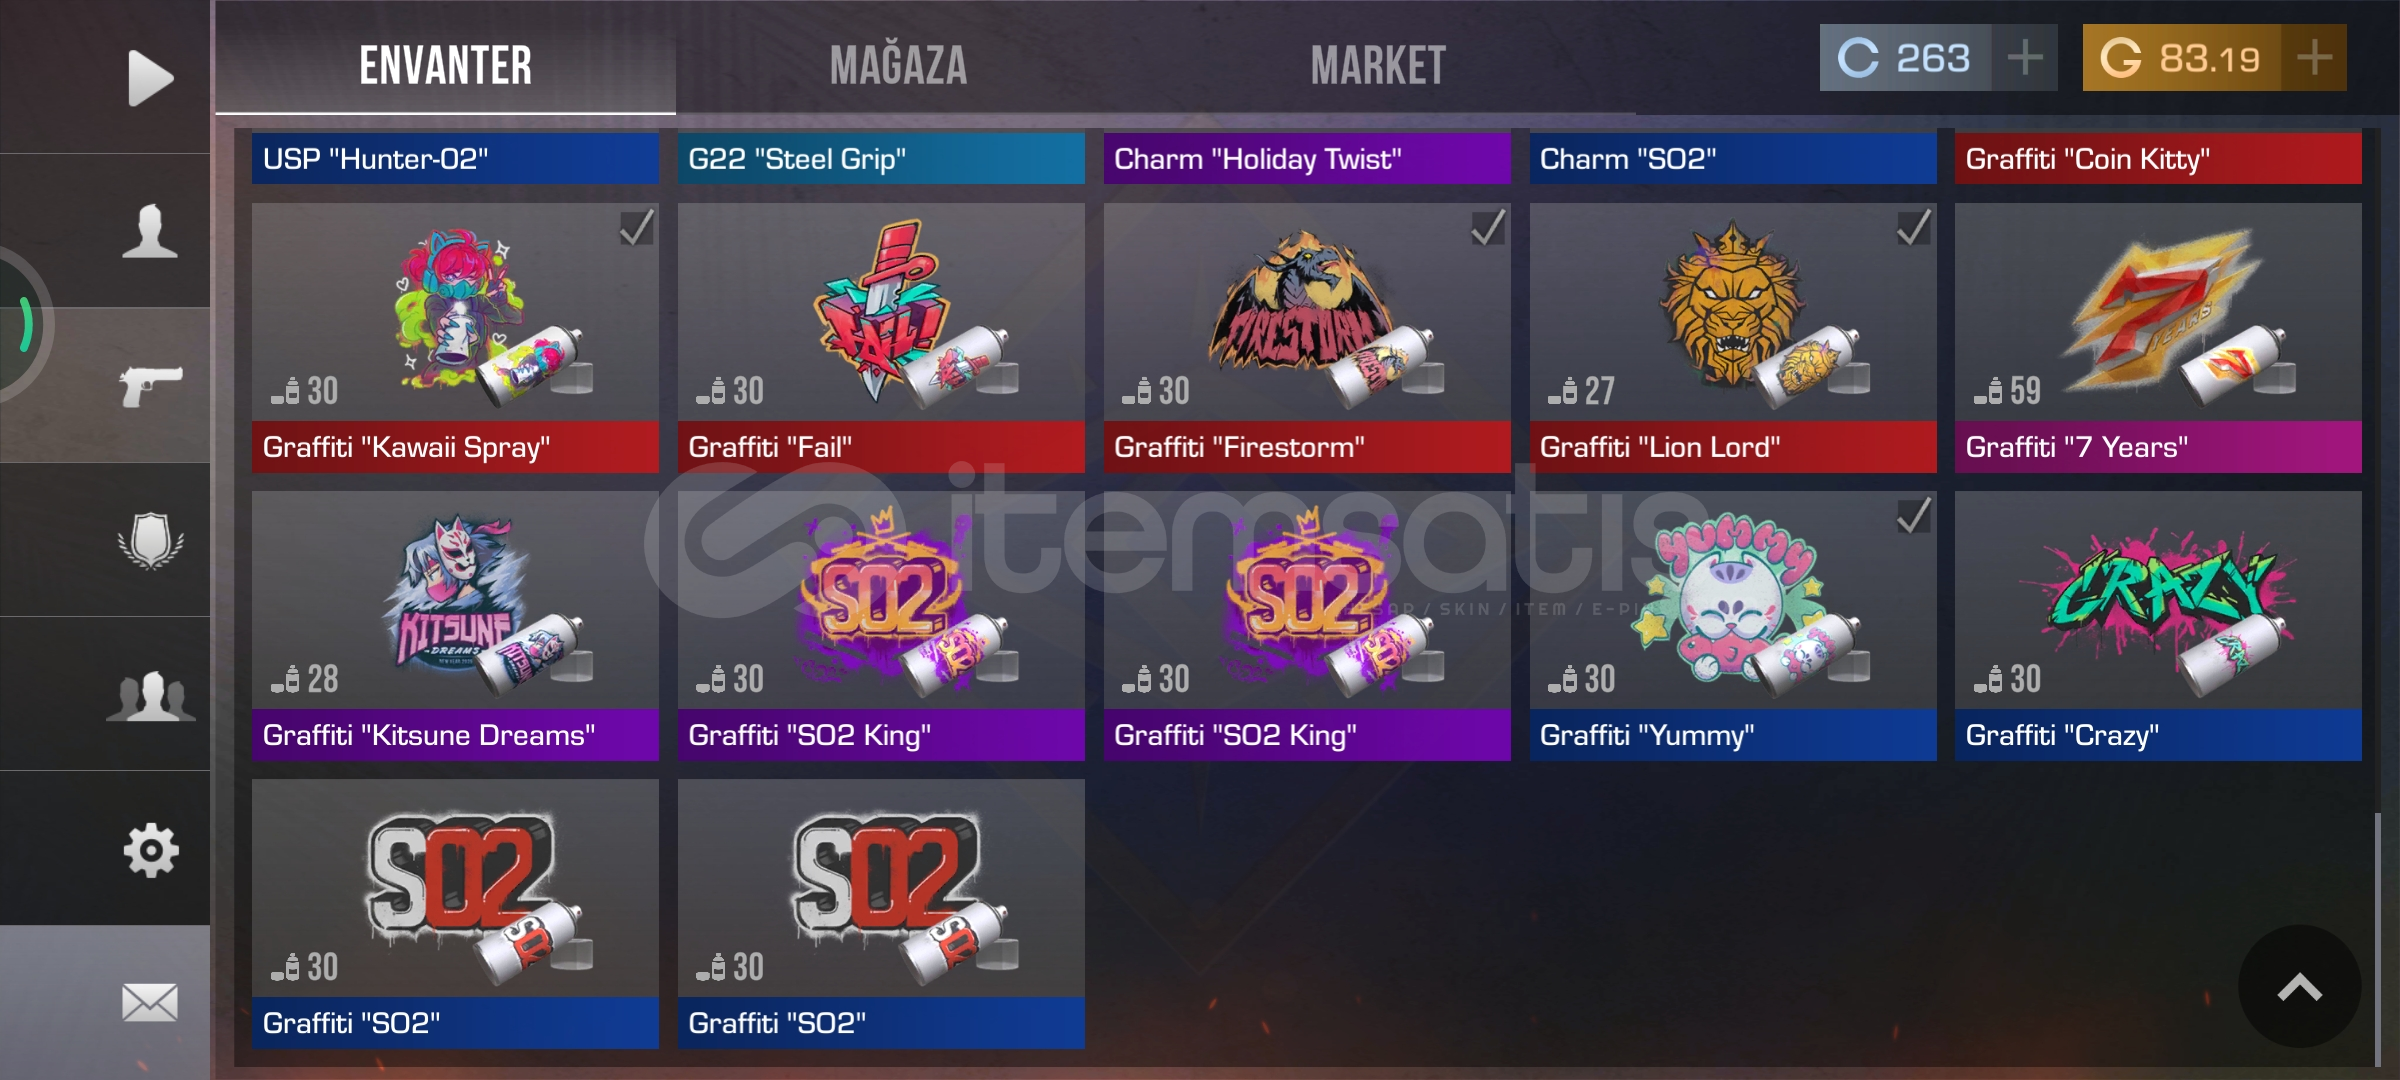The width and height of the screenshot is (2400, 1080).
Task: Select the Graffiti "Crazy" item
Action: point(2158,626)
